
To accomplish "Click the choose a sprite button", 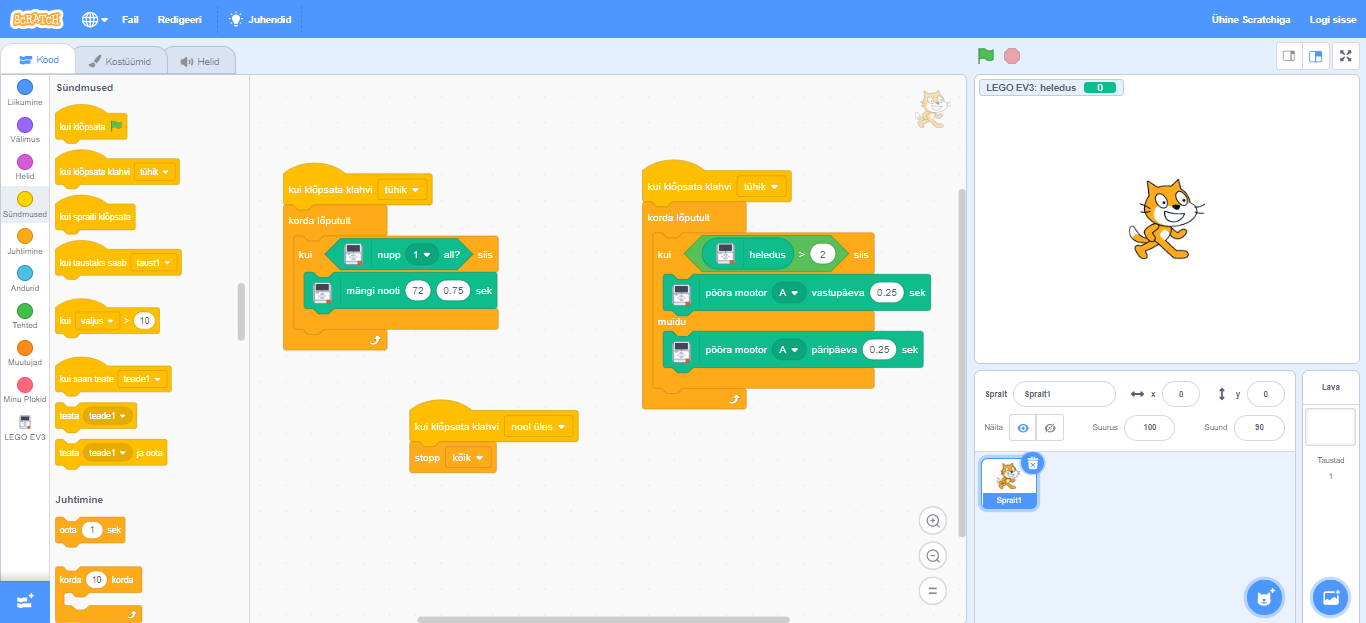I will pyautogui.click(x=1265, y=598).
